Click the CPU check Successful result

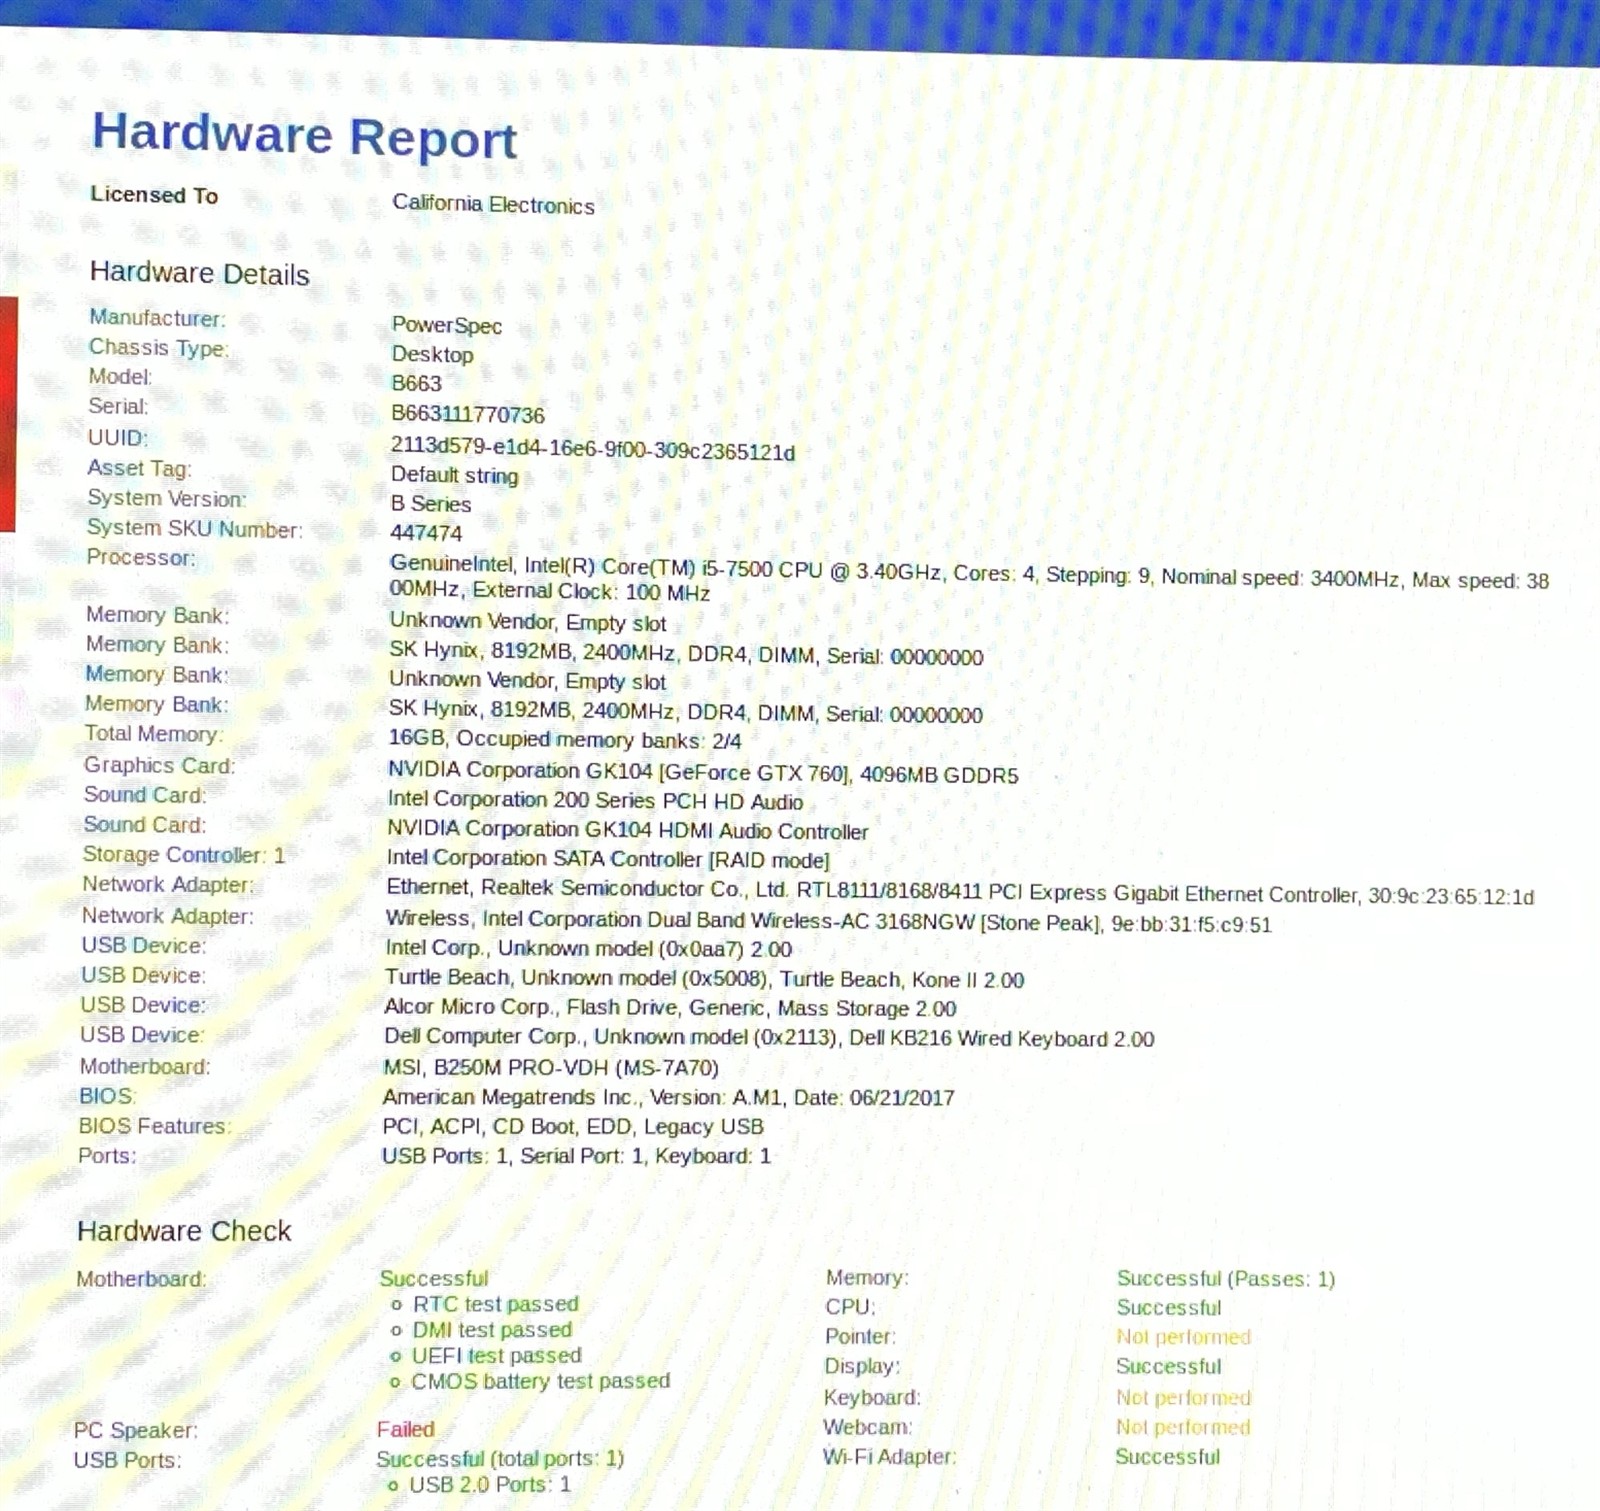click(x=1169, y=1307)
